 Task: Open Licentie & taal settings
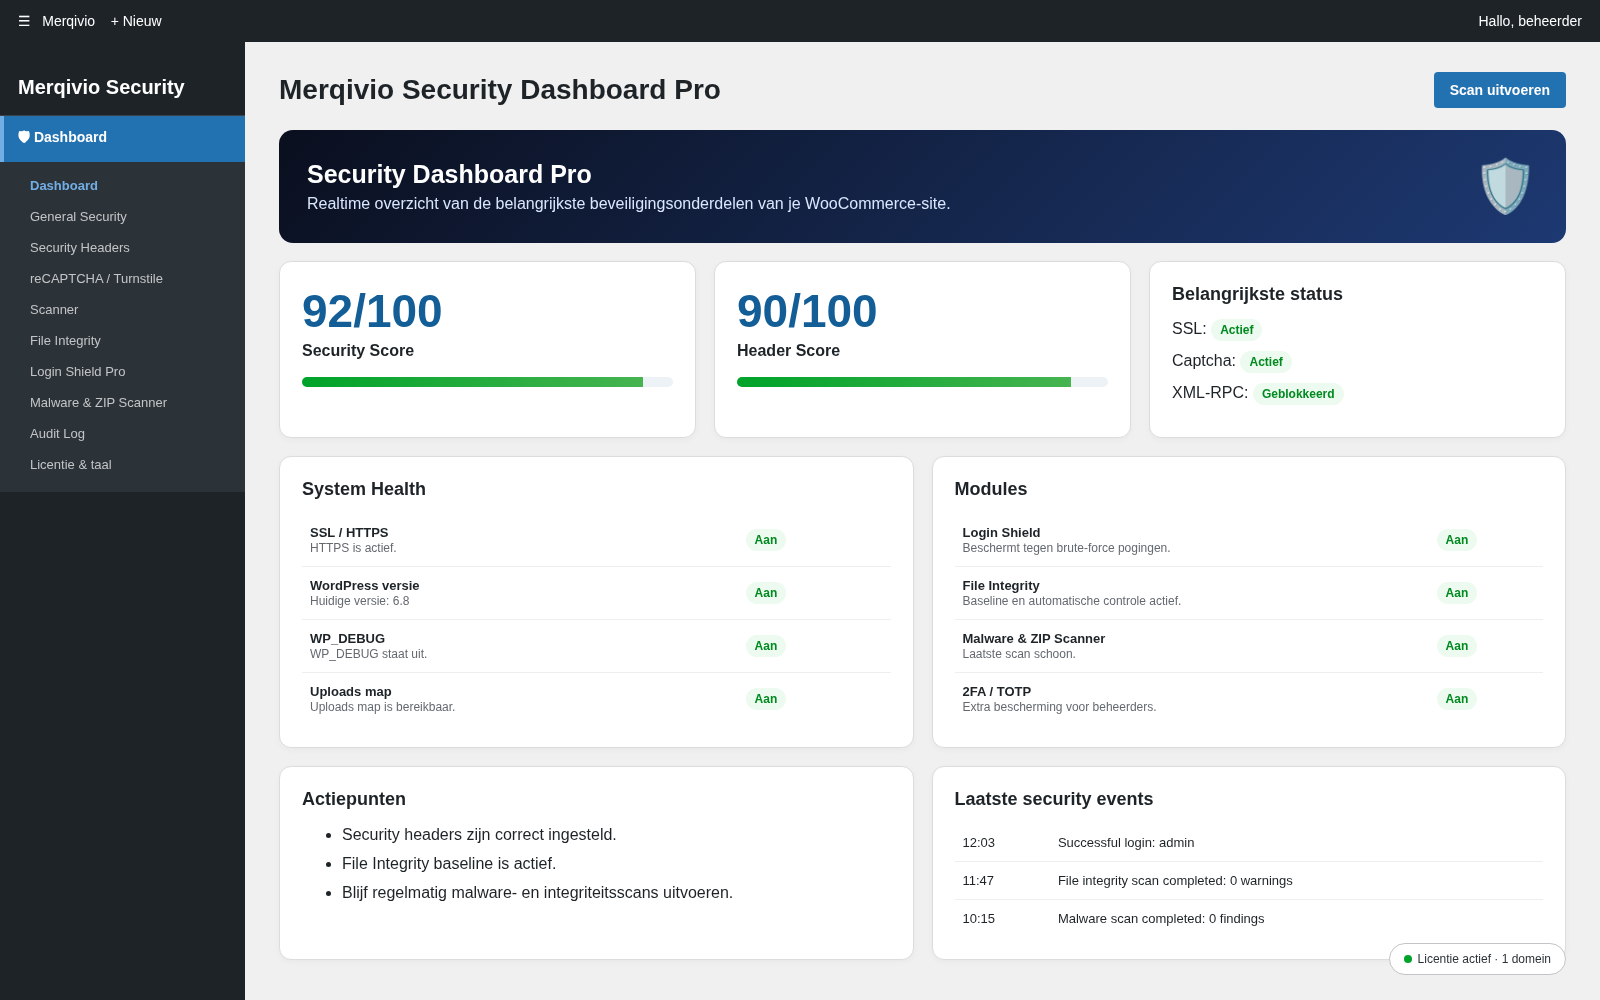pos(71,465)
